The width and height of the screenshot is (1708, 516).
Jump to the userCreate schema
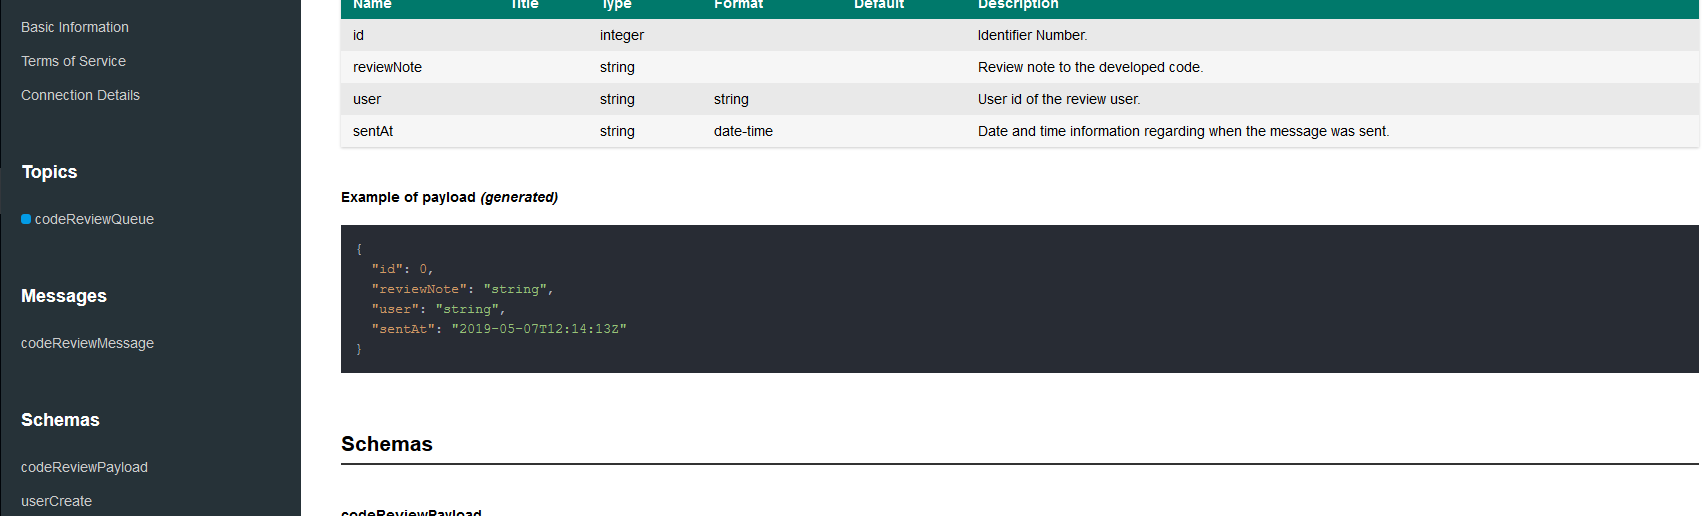pos(56,501)
